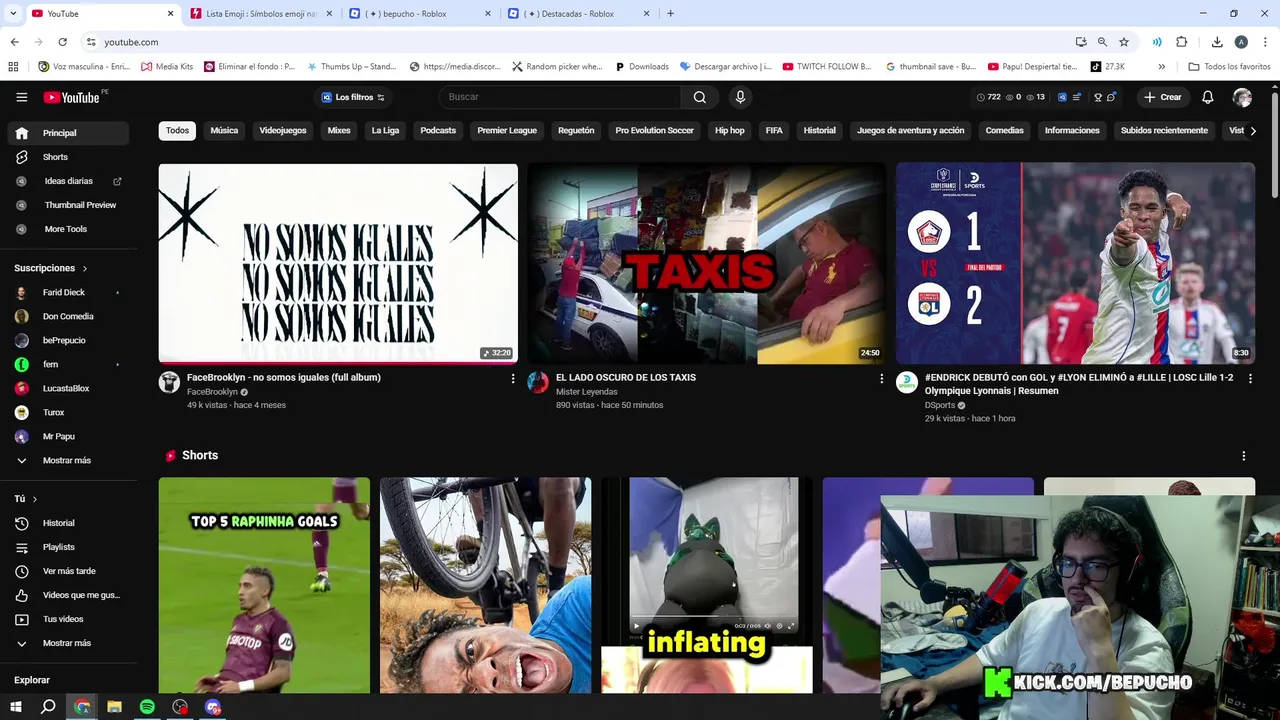
Task: Open the Los filtros extension dropdown
Action: click(353, 97)
